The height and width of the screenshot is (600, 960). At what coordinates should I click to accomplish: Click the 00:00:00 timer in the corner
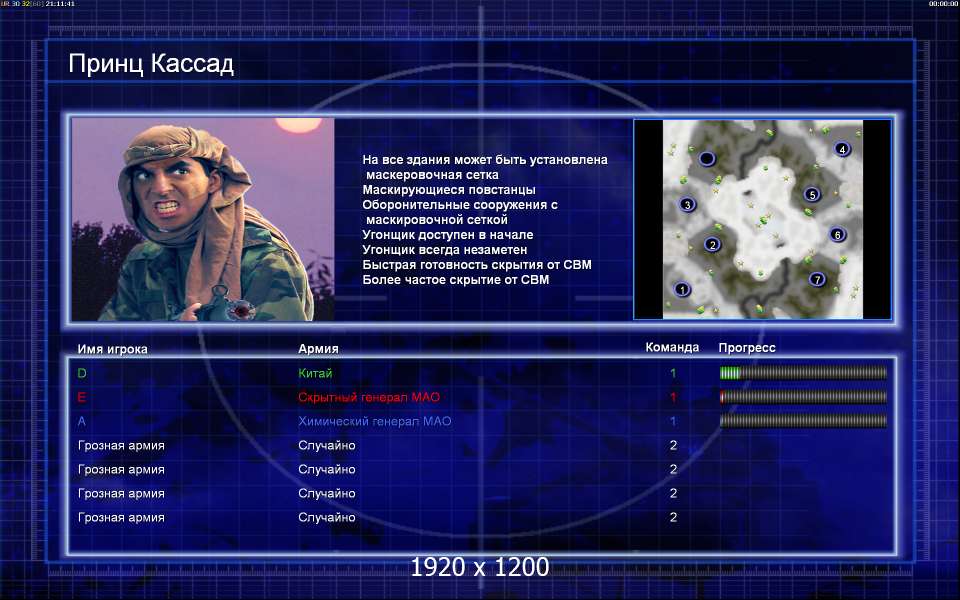point(943,4)
